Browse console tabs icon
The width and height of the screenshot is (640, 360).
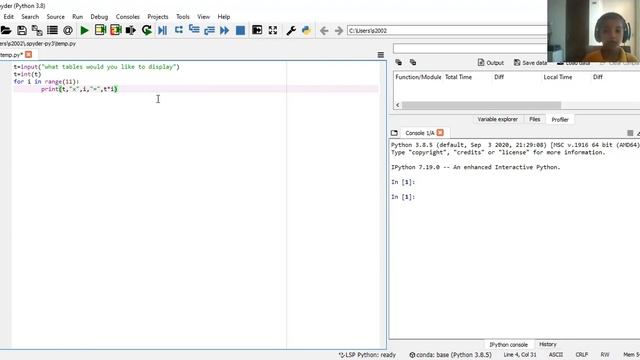394,133
